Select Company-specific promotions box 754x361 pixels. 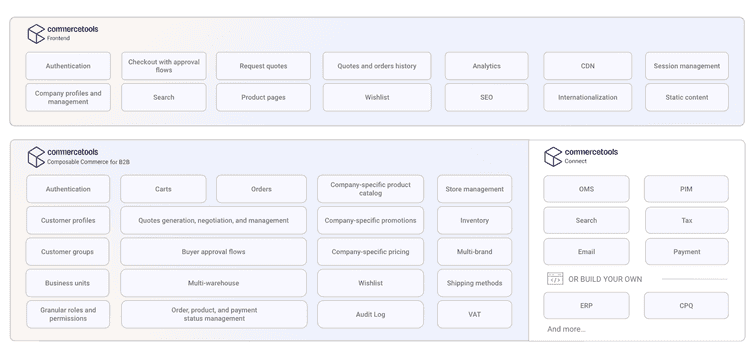pos(370,221)
